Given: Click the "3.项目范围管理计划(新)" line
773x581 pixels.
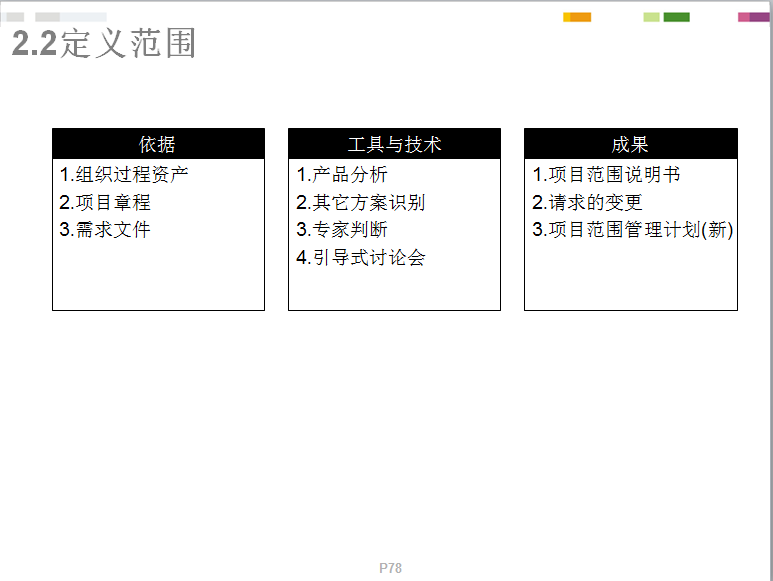Looking at the screenshot, I should tap(632, 230).
